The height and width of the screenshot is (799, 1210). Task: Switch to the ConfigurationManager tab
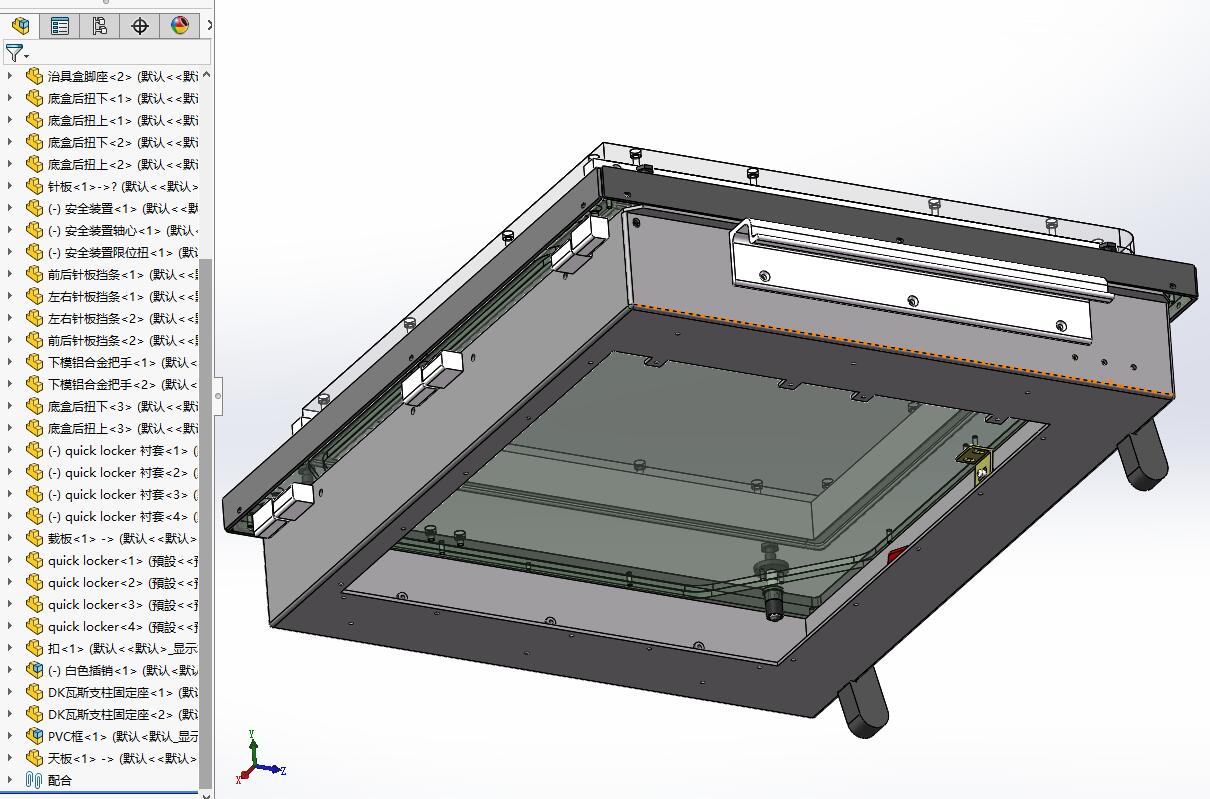pyautogui.click(x=99, y=26)
